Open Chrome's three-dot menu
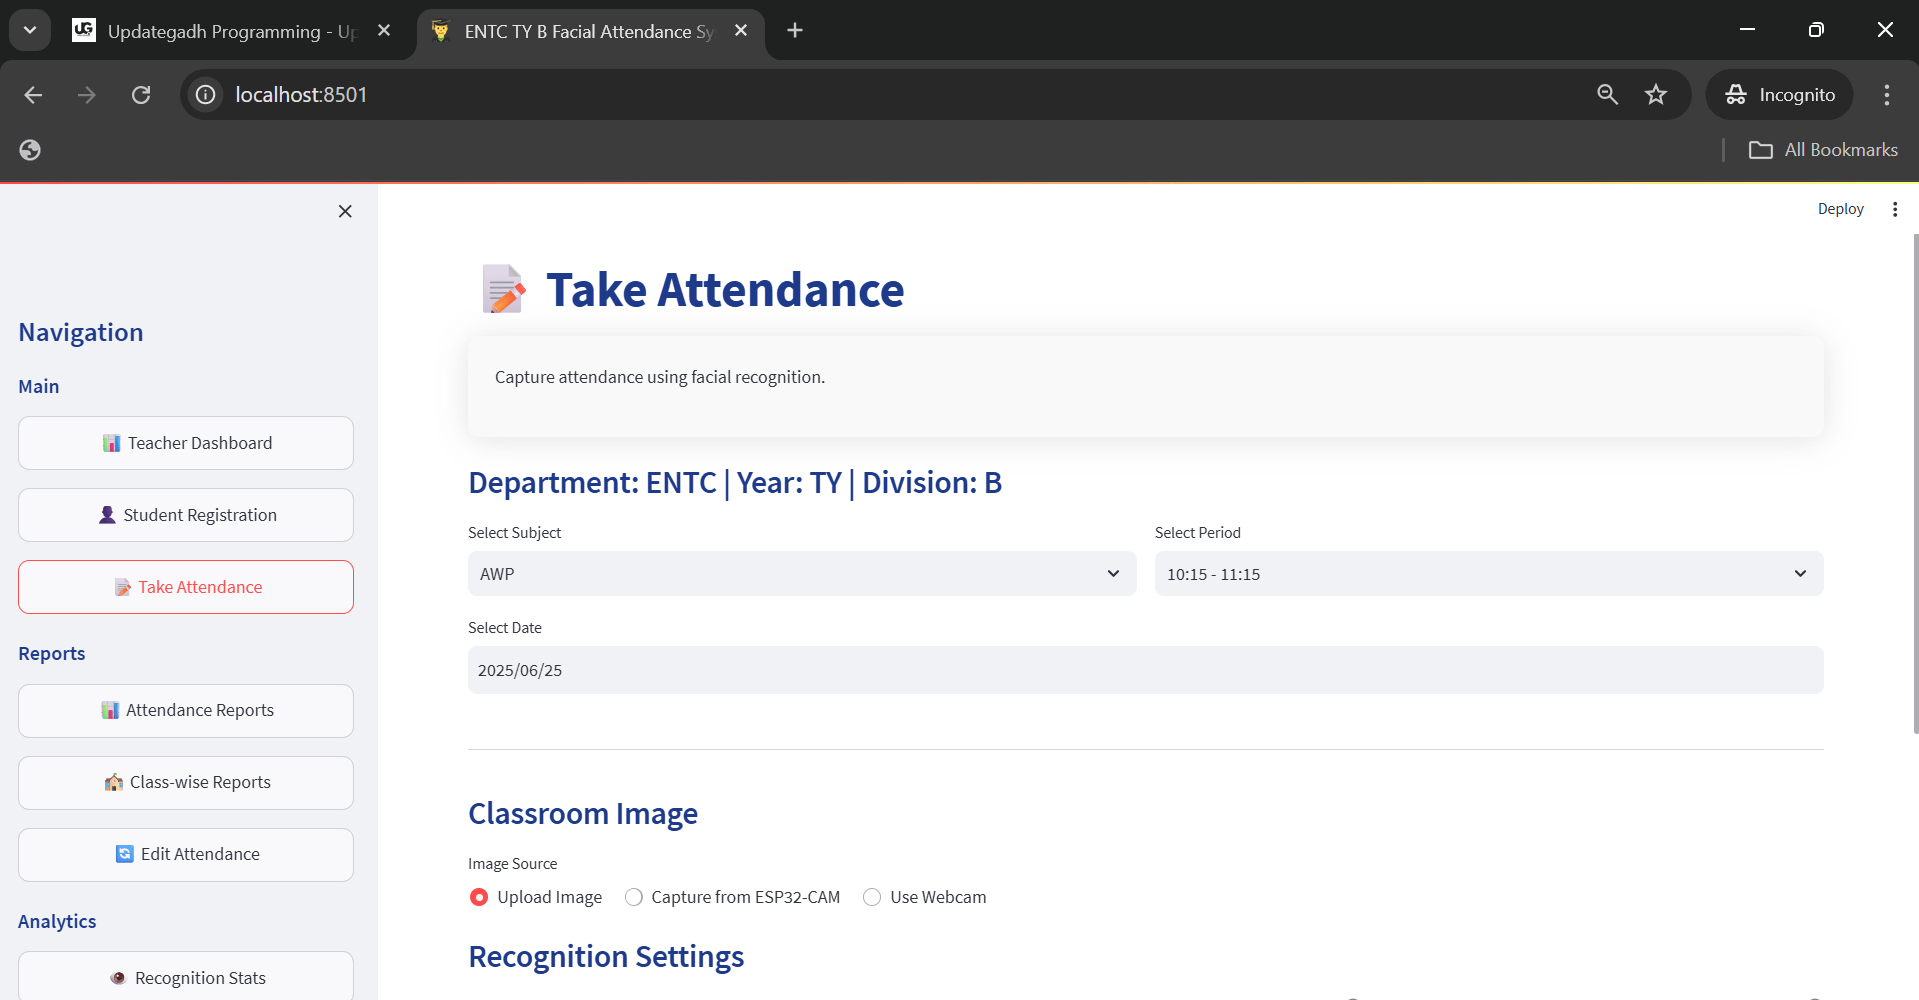Image resolution: width=1919 pixels, height=1000 pixels. tap(1886, 95)
